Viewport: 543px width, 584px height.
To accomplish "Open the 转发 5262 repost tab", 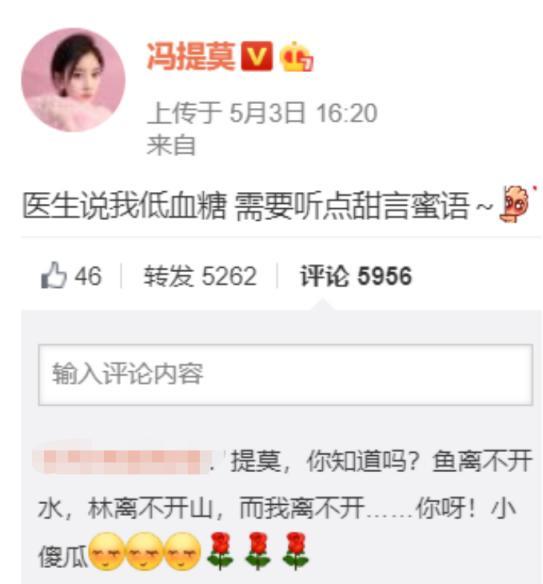I will click(200, 276).
